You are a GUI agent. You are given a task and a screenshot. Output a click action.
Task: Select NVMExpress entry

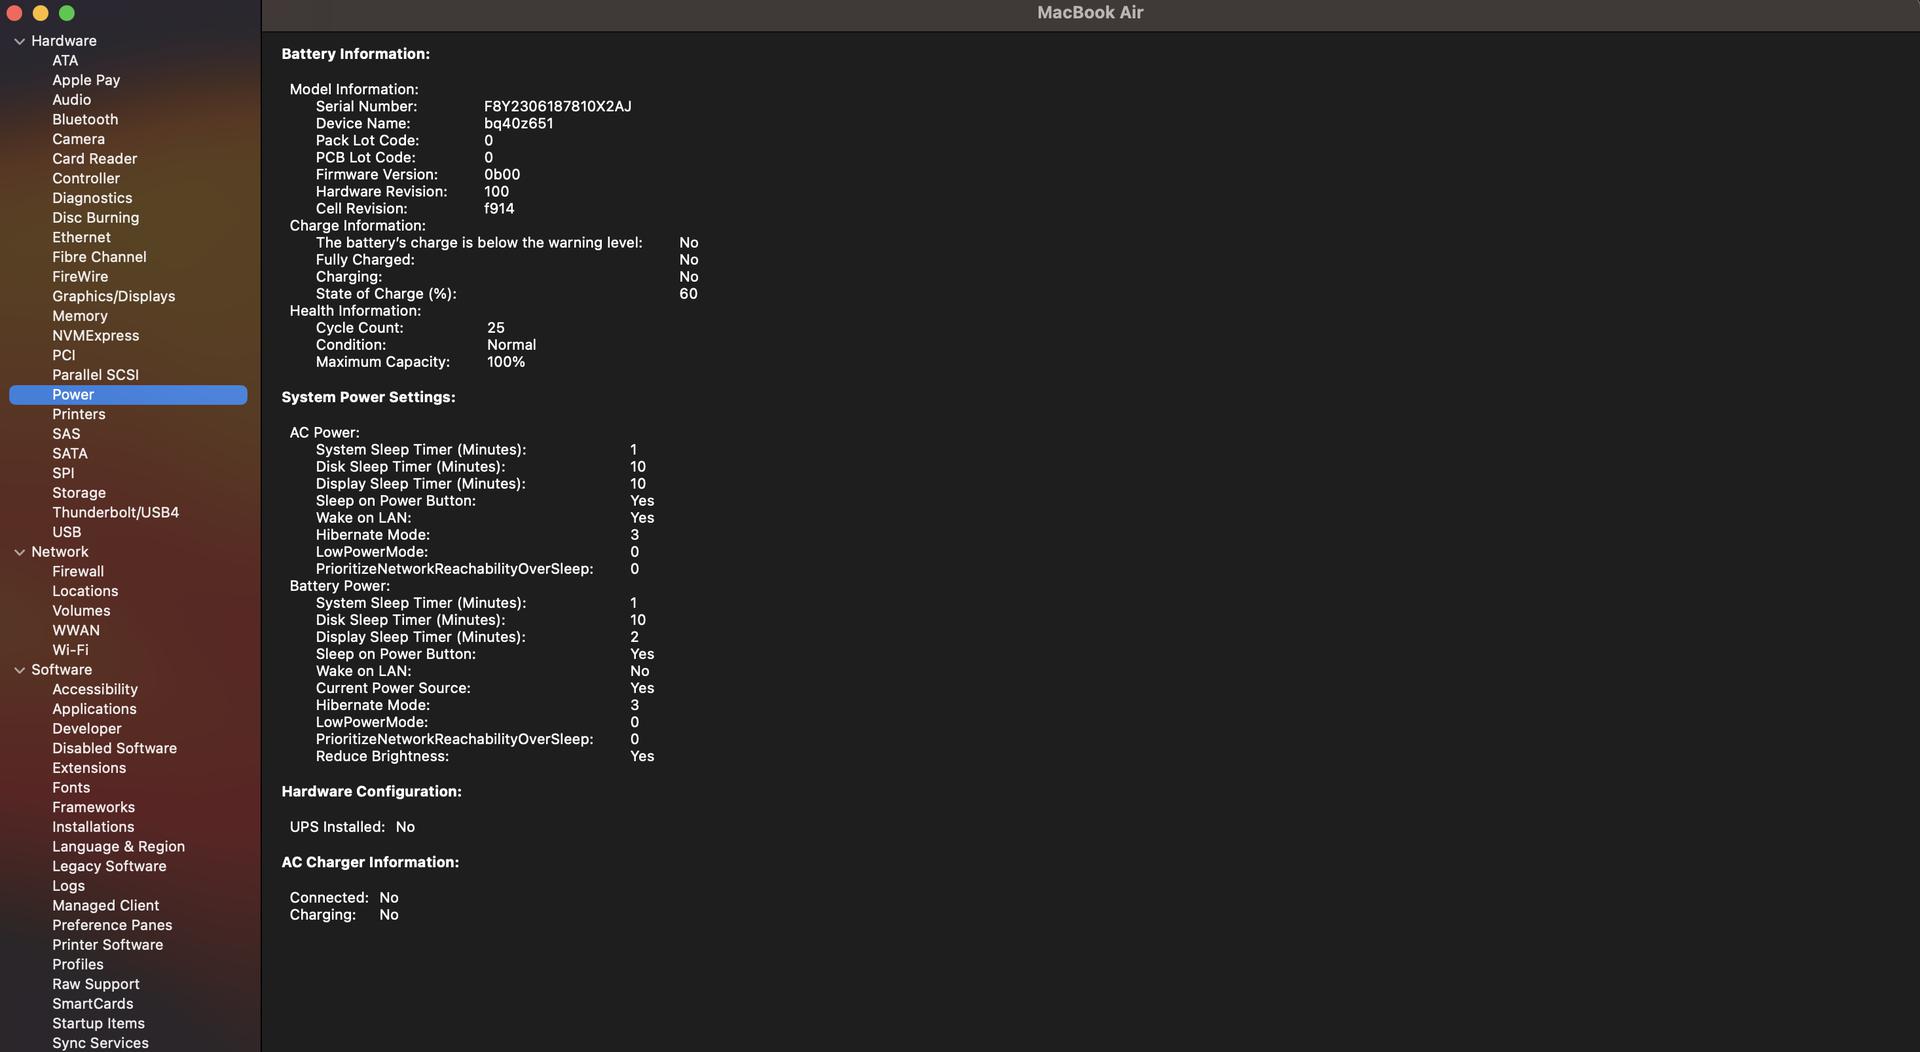pos(96,336)
